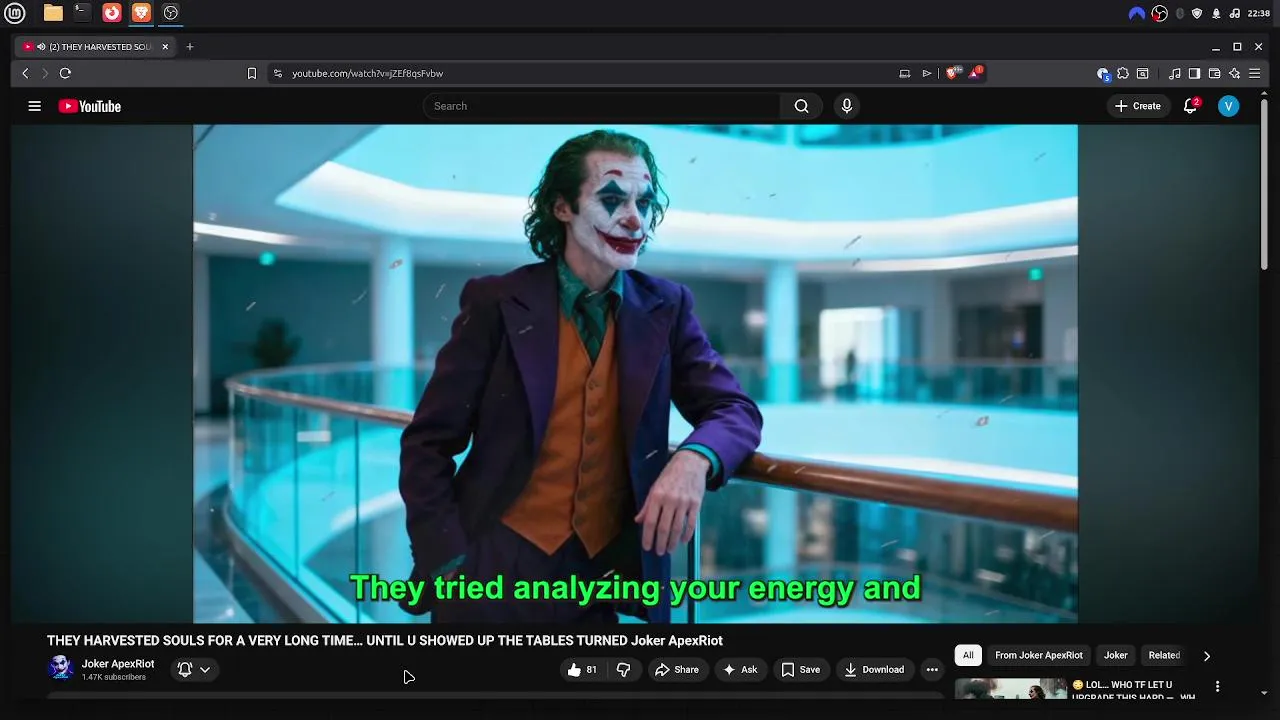Select the Joker chip filter
The image size is (1280, 720).
1115,656
